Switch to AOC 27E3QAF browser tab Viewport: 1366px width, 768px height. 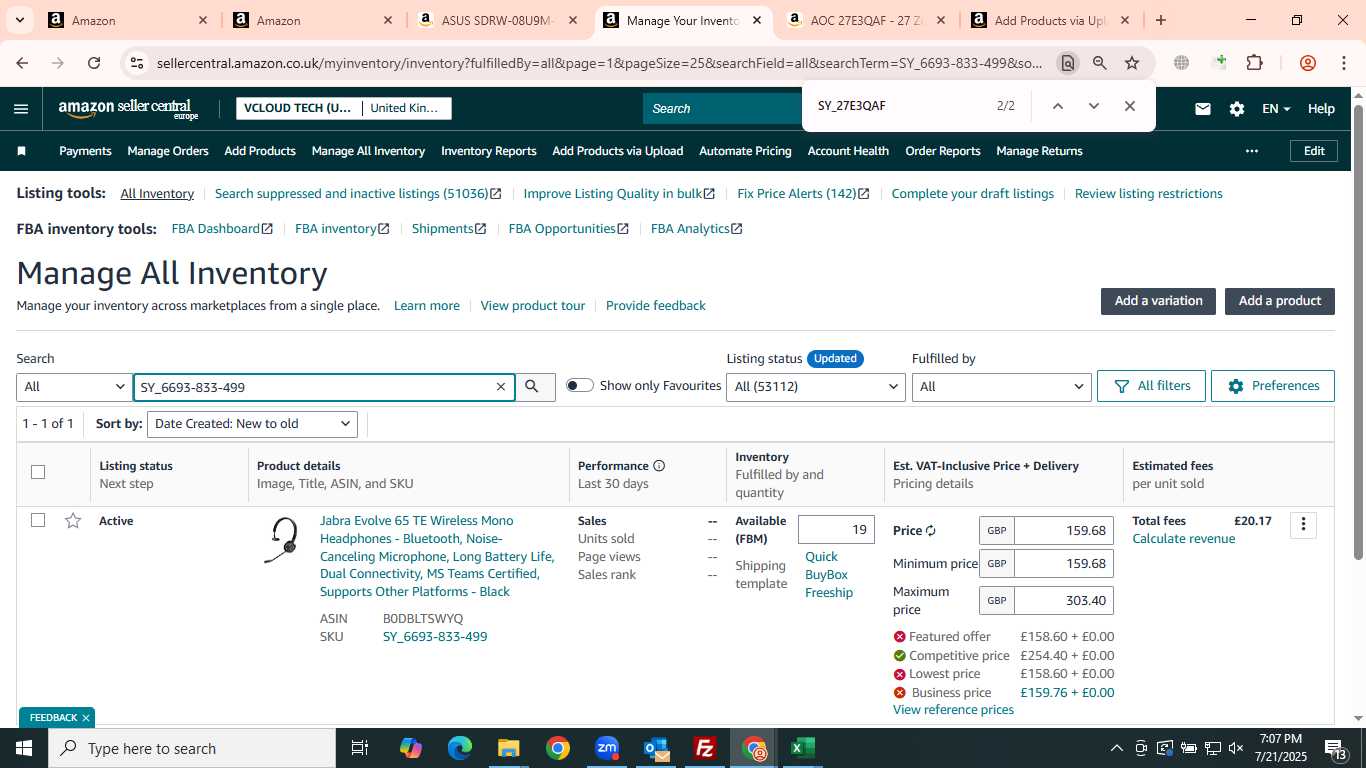tap(868, 20)
